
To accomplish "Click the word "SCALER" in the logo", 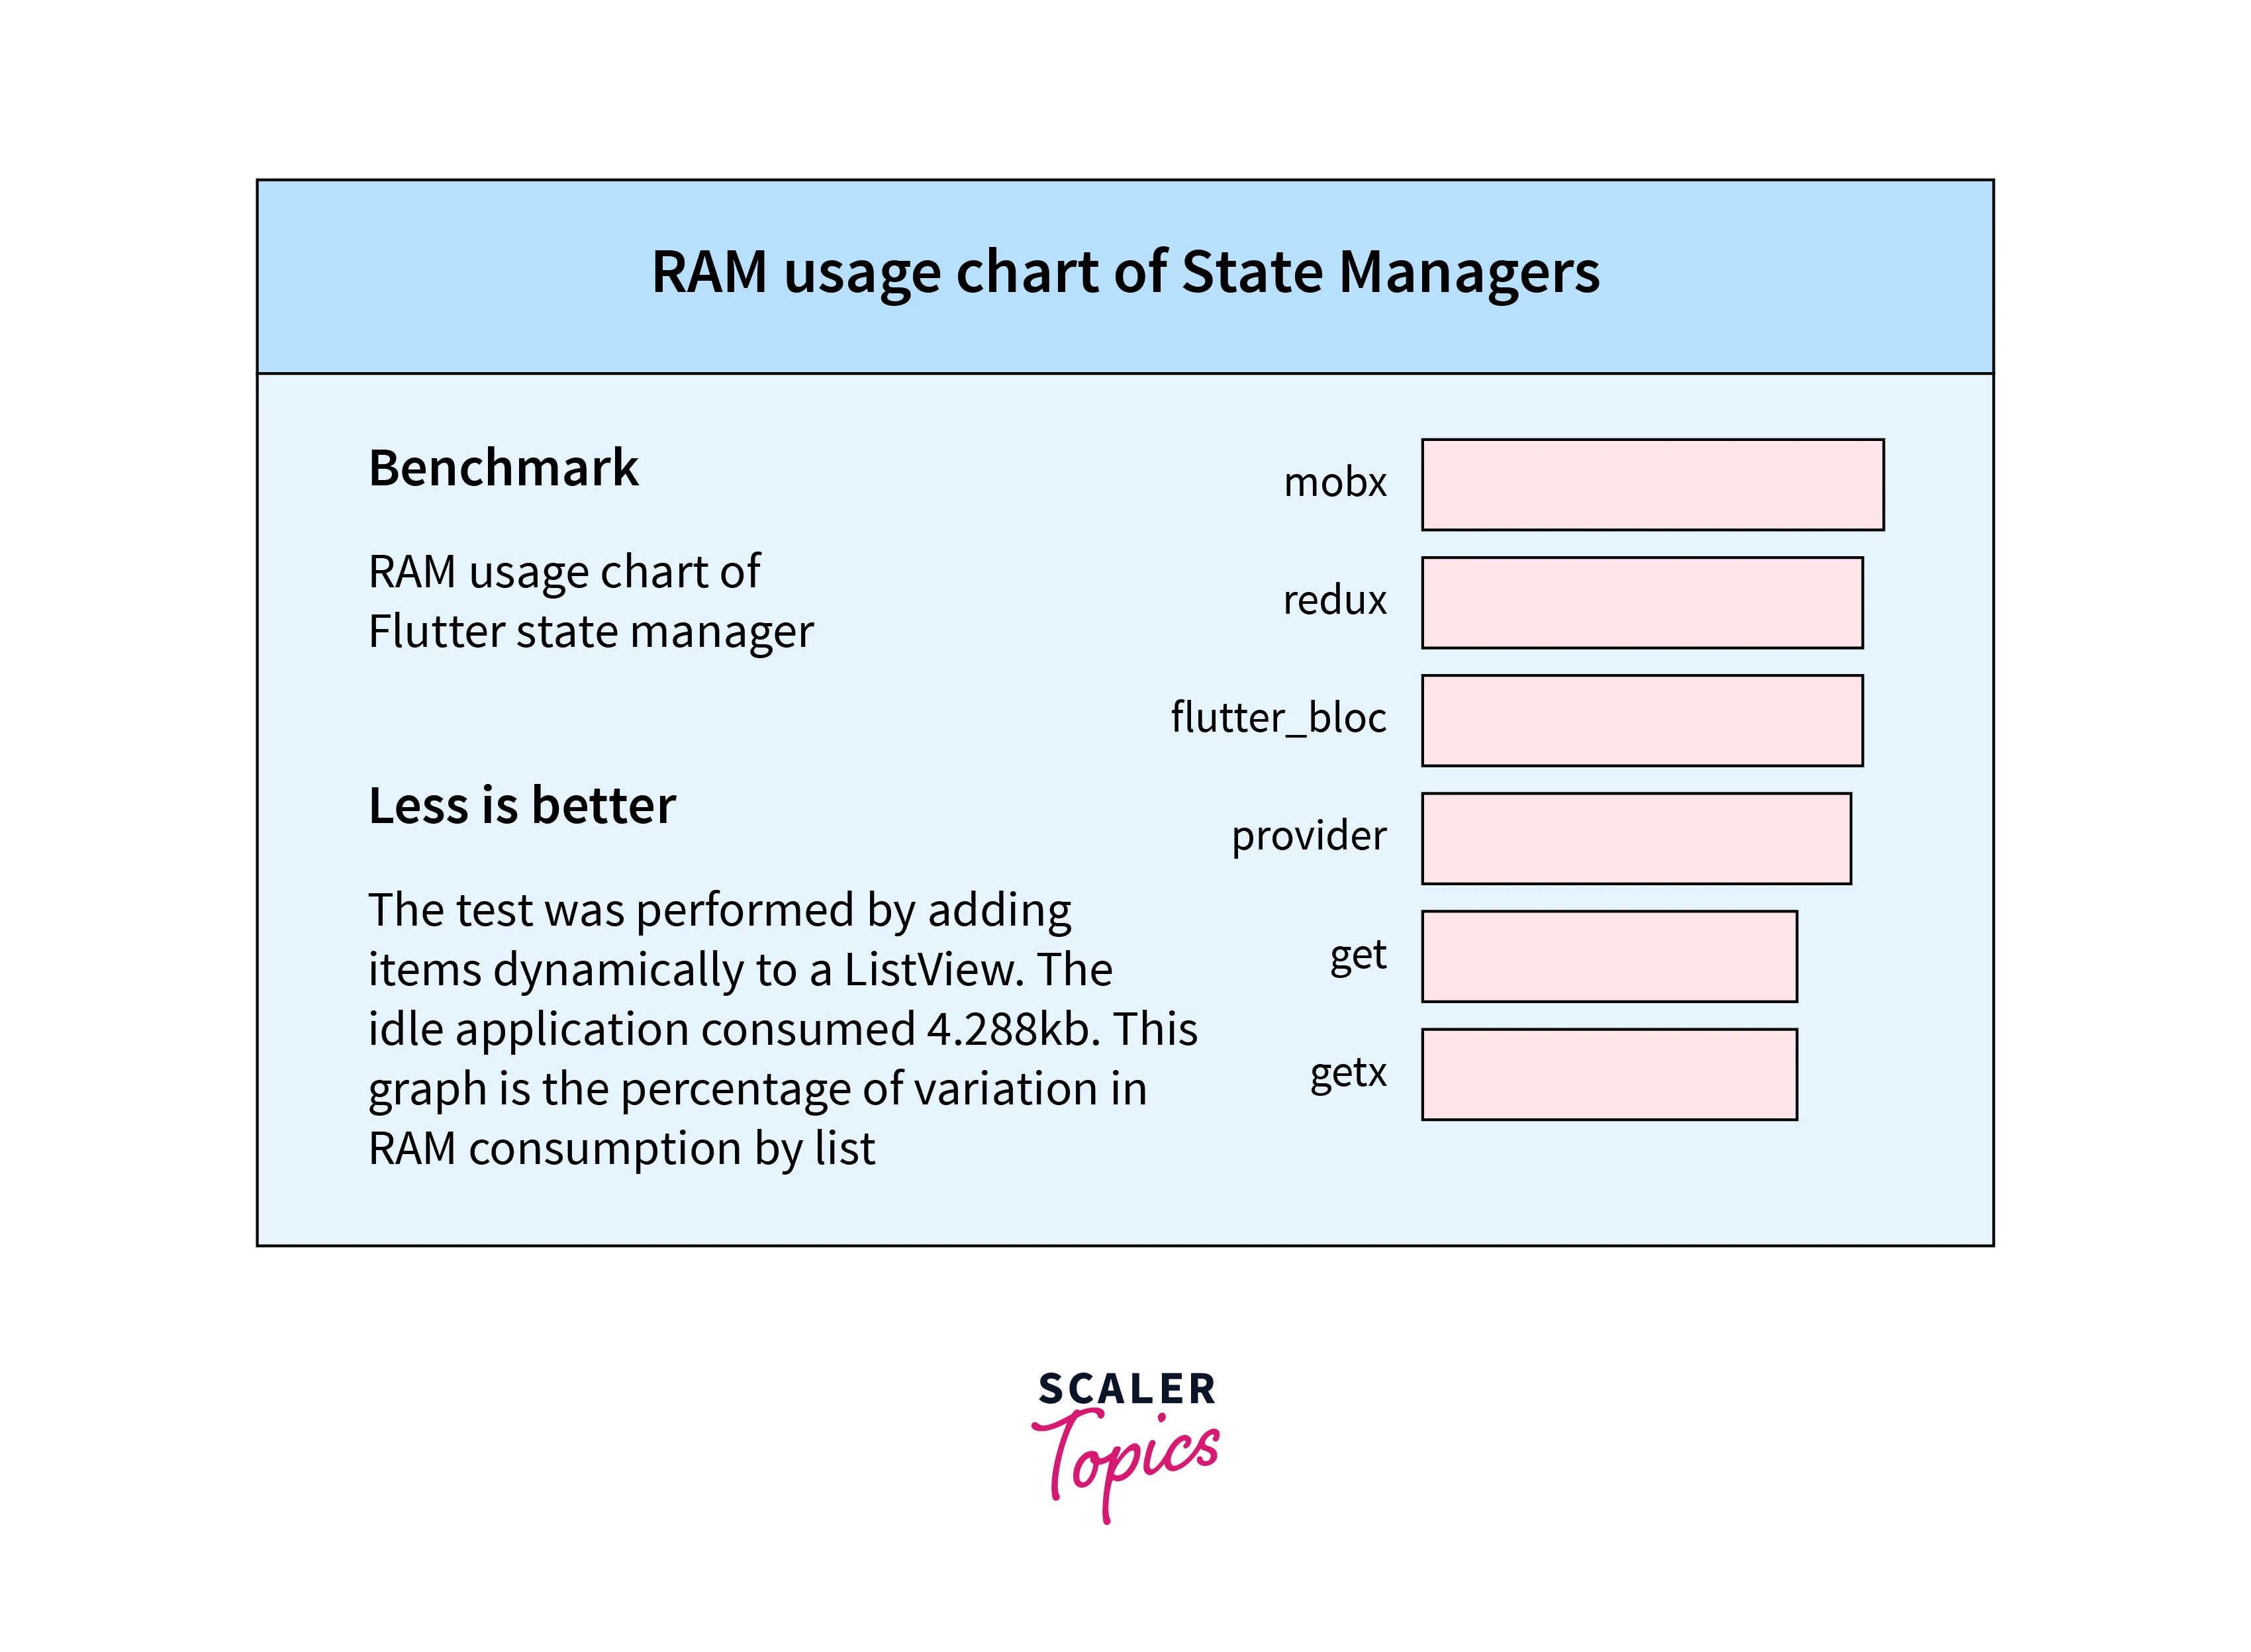I will click(x=1126, y=1389).
